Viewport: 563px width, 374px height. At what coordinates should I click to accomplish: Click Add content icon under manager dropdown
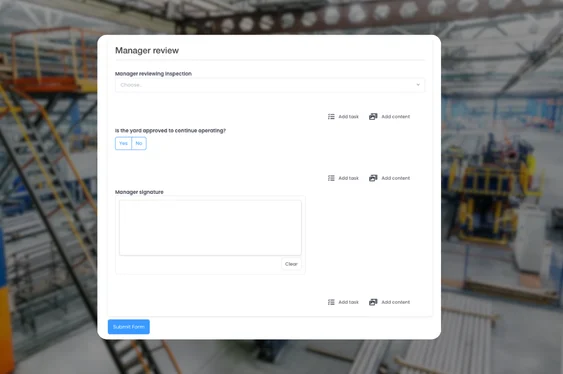pos(373,117)
